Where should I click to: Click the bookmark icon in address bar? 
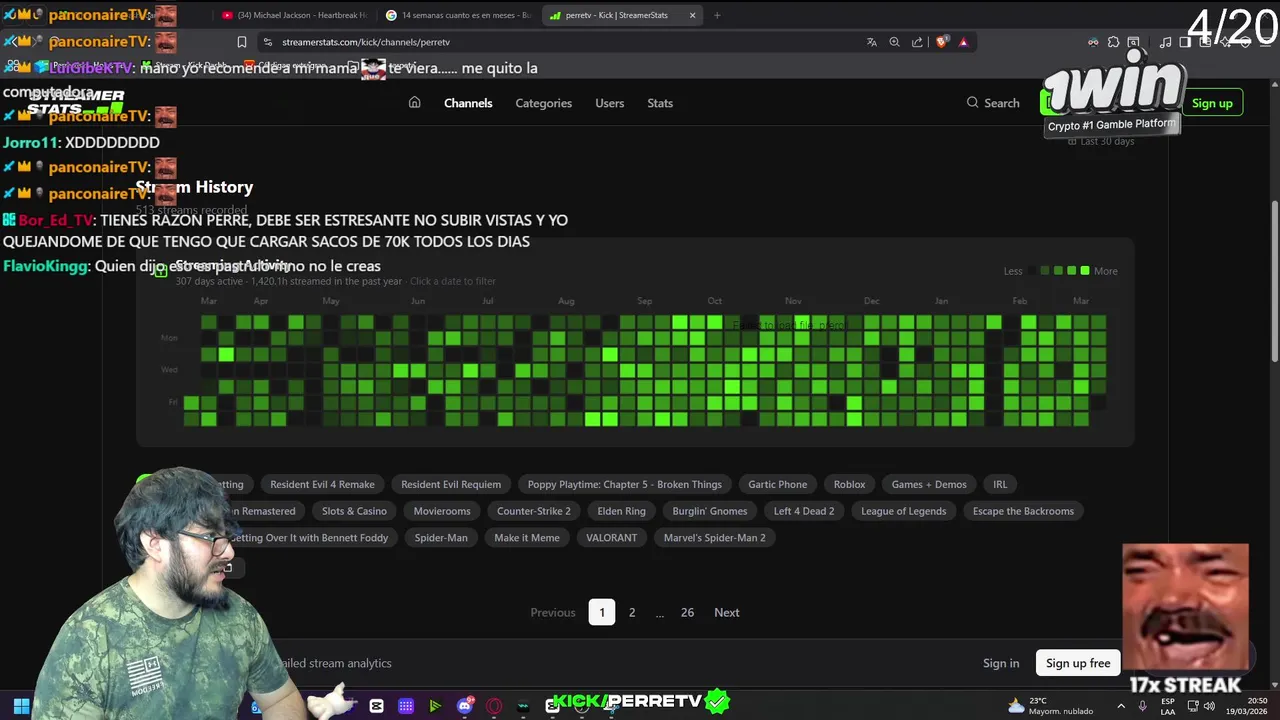coord(241,42)
